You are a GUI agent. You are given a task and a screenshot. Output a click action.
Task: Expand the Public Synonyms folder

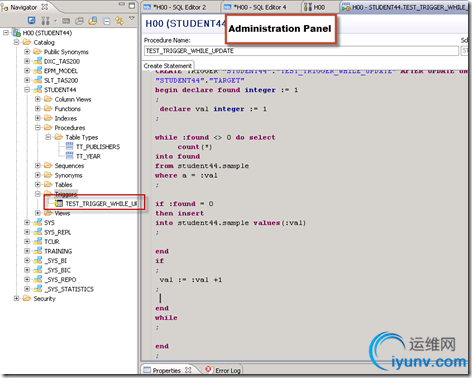[x=27, y=52]
